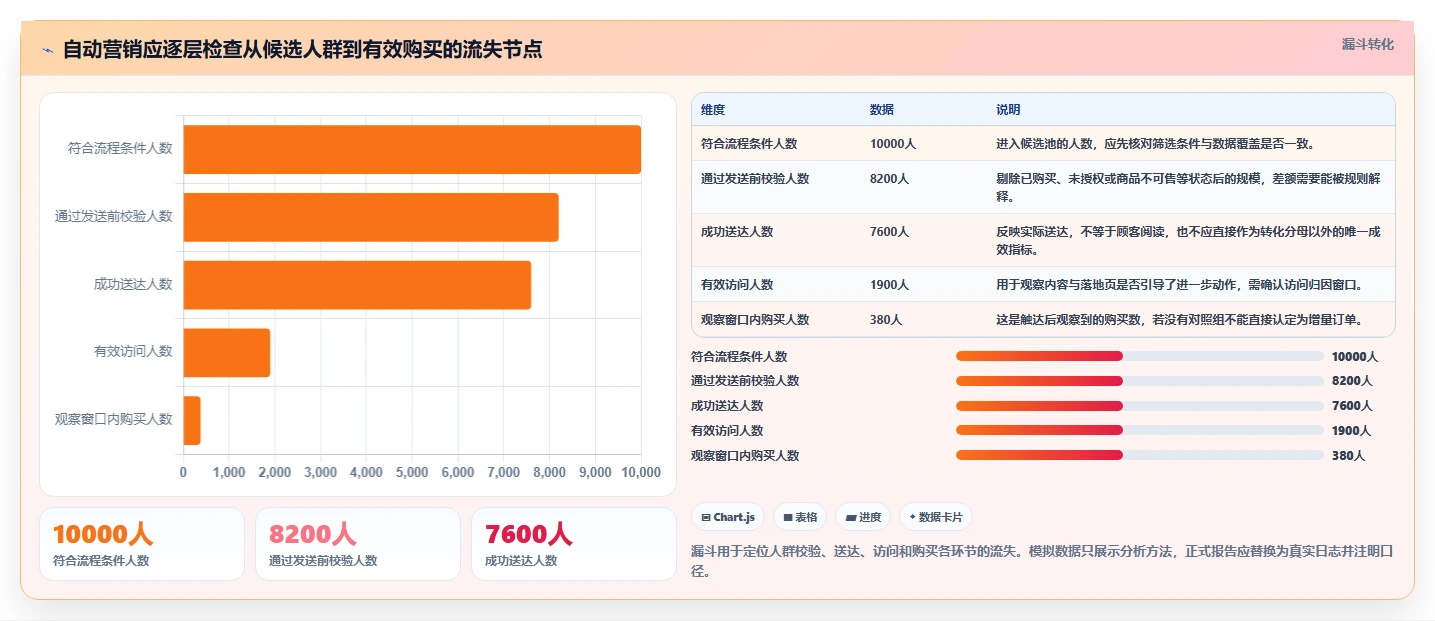
Task: Click the x-axis label 10,000
Action: coord(641,472)
